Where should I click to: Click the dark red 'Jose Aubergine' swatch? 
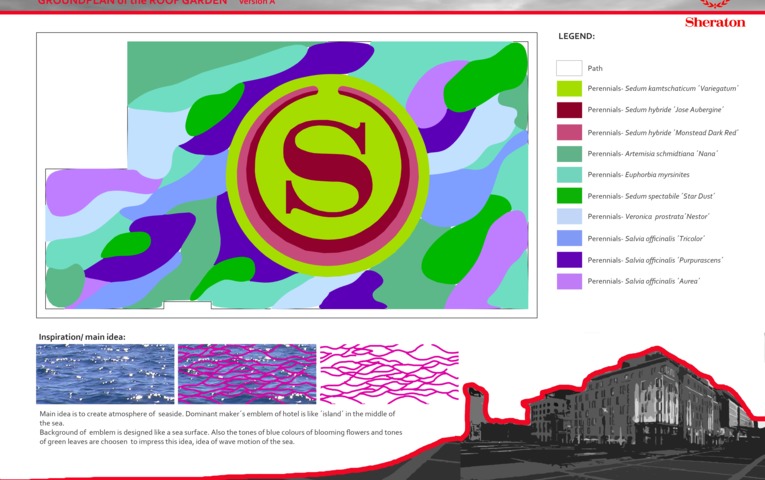coord(569,110)
